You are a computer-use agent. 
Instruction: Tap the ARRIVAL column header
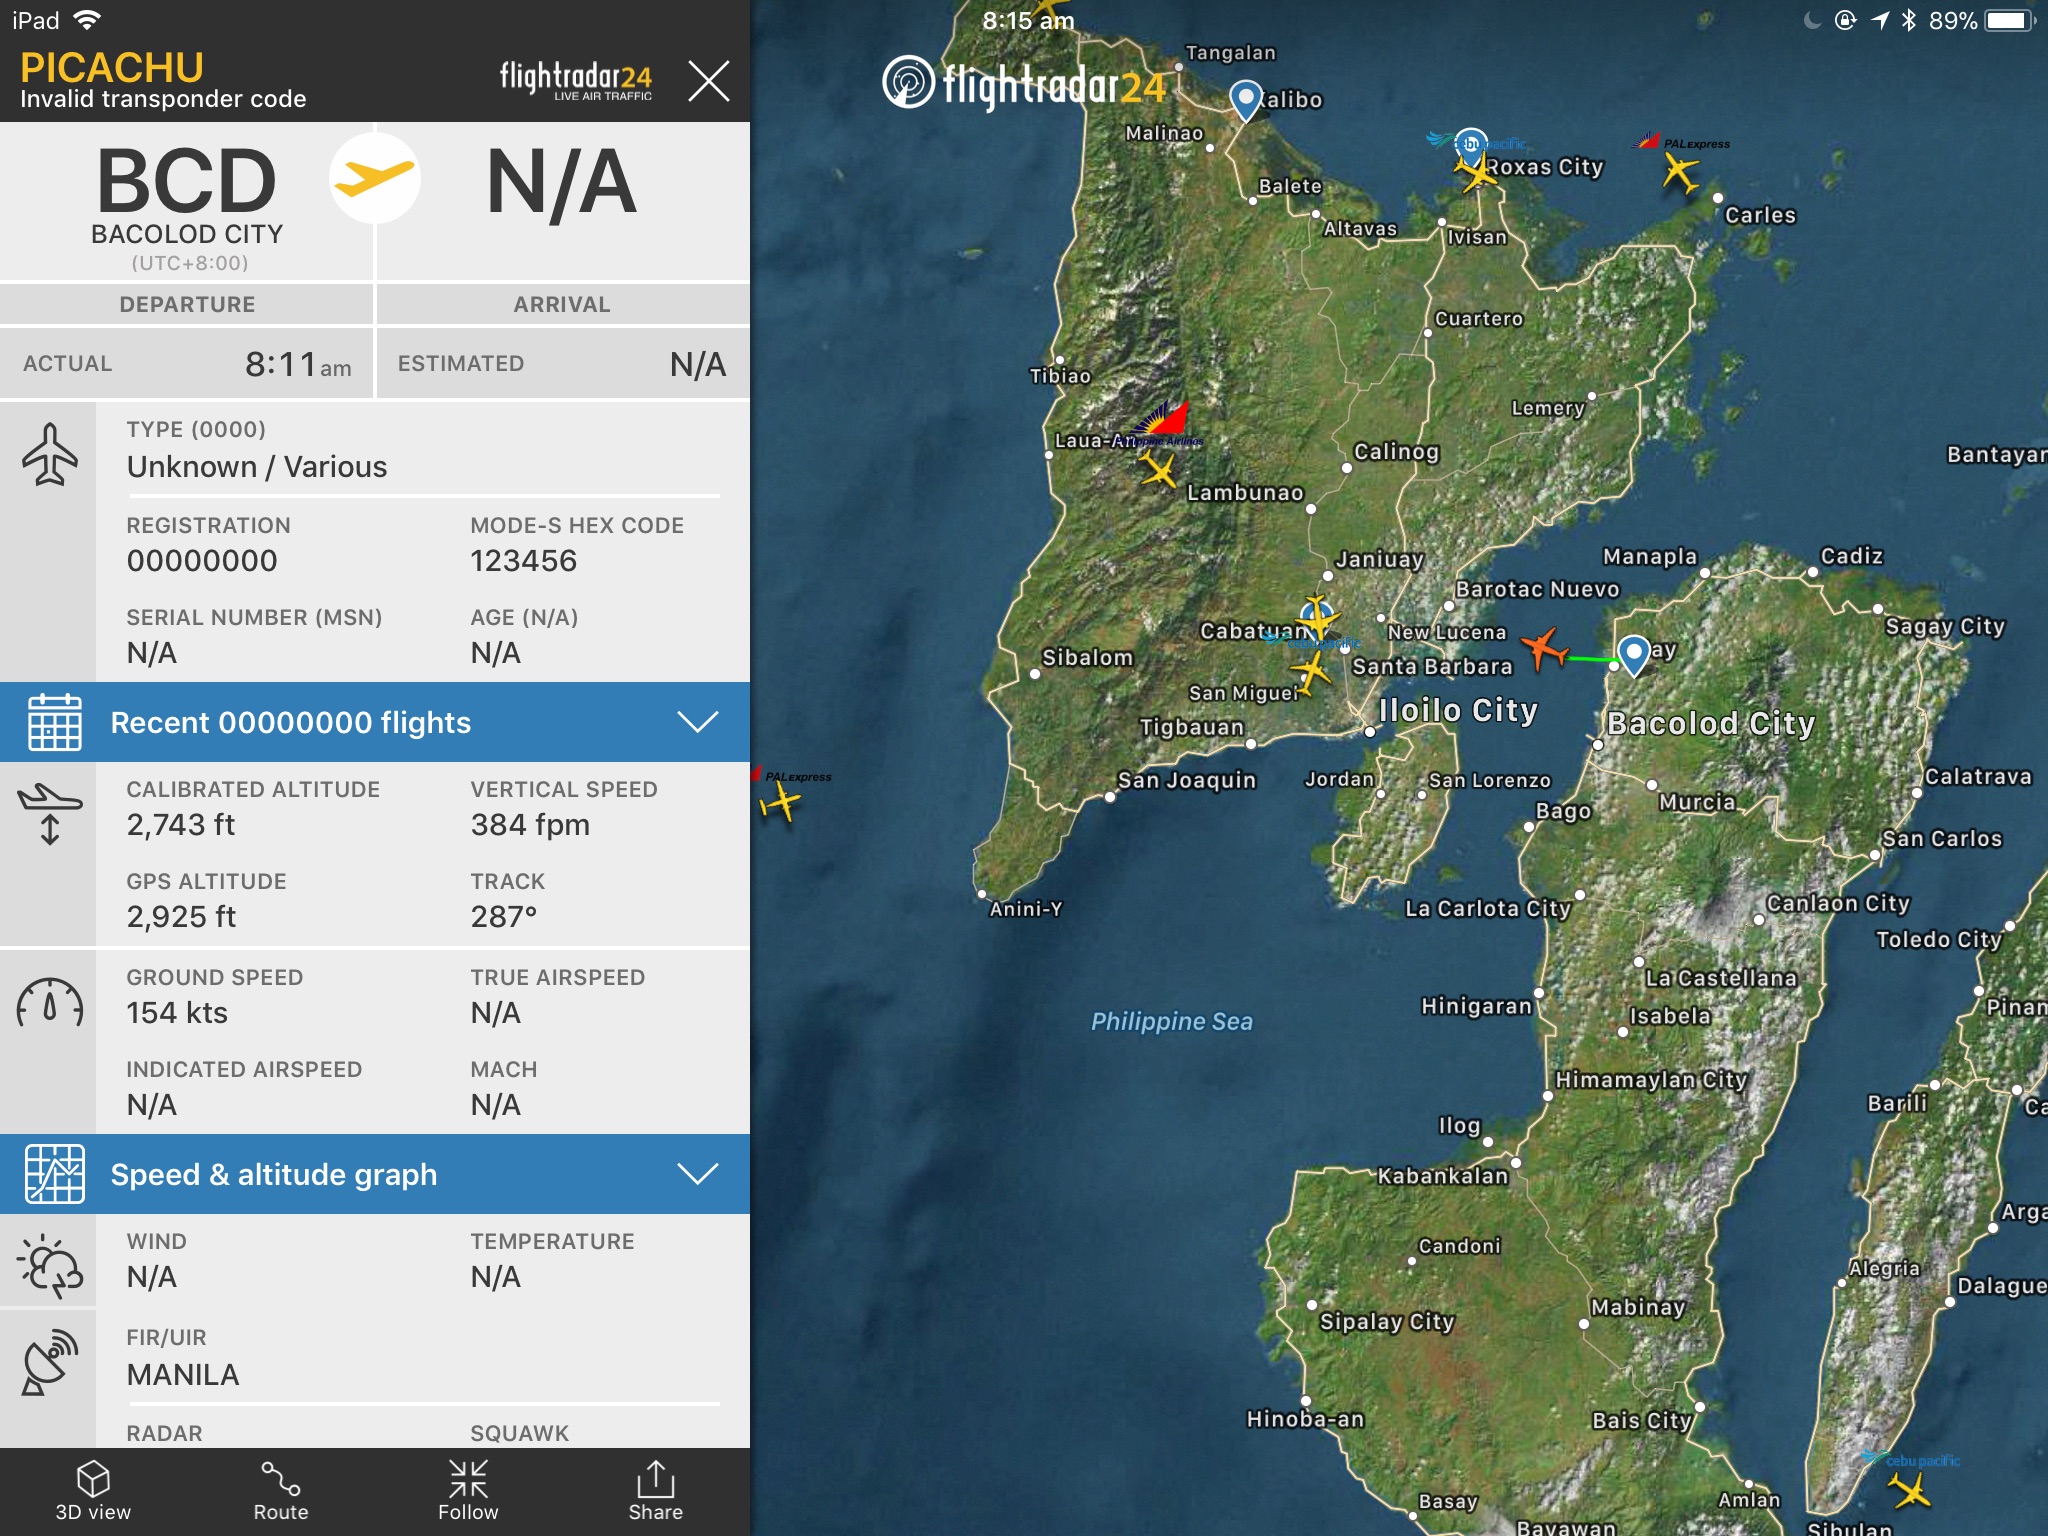click(x=562, y=304)
